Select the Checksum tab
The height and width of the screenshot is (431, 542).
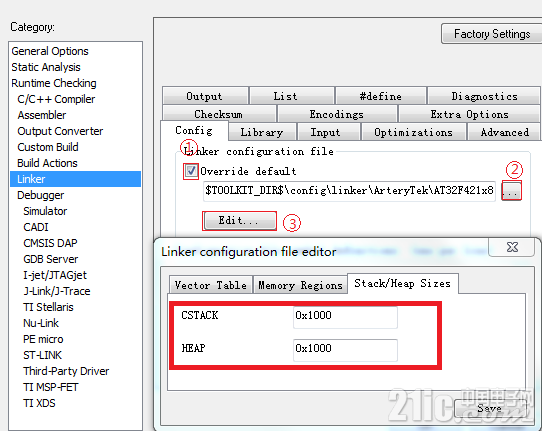click(x=218, y=114)
